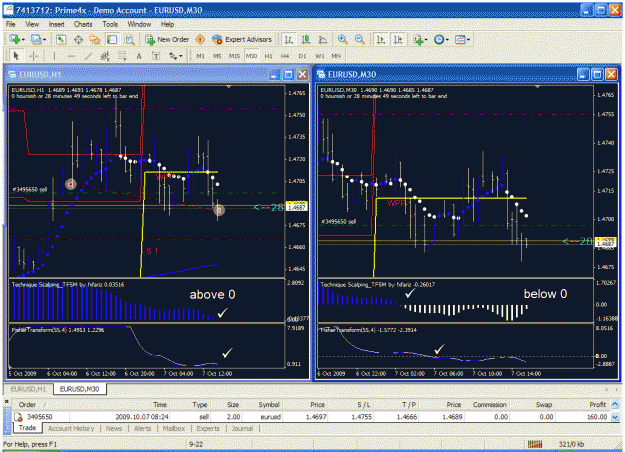Viewport: 625px width, 452px height.
Task: Select the trendline drawing tool
Action: coord(88,56)
